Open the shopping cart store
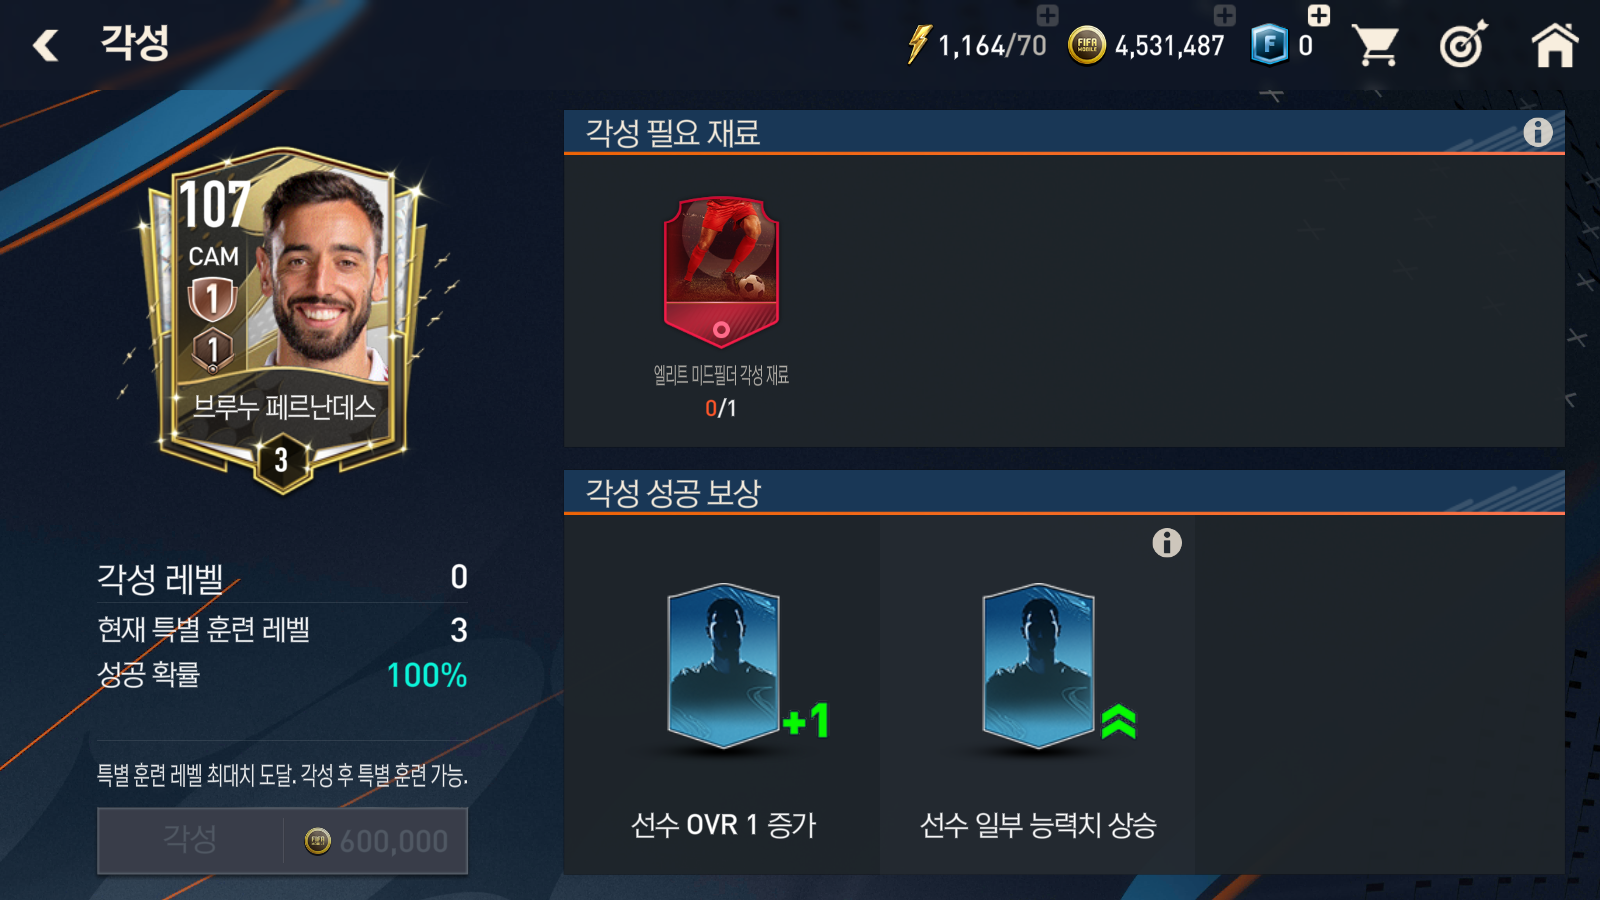Viewport: 1600px width, 900px height. pos(1375,45)
